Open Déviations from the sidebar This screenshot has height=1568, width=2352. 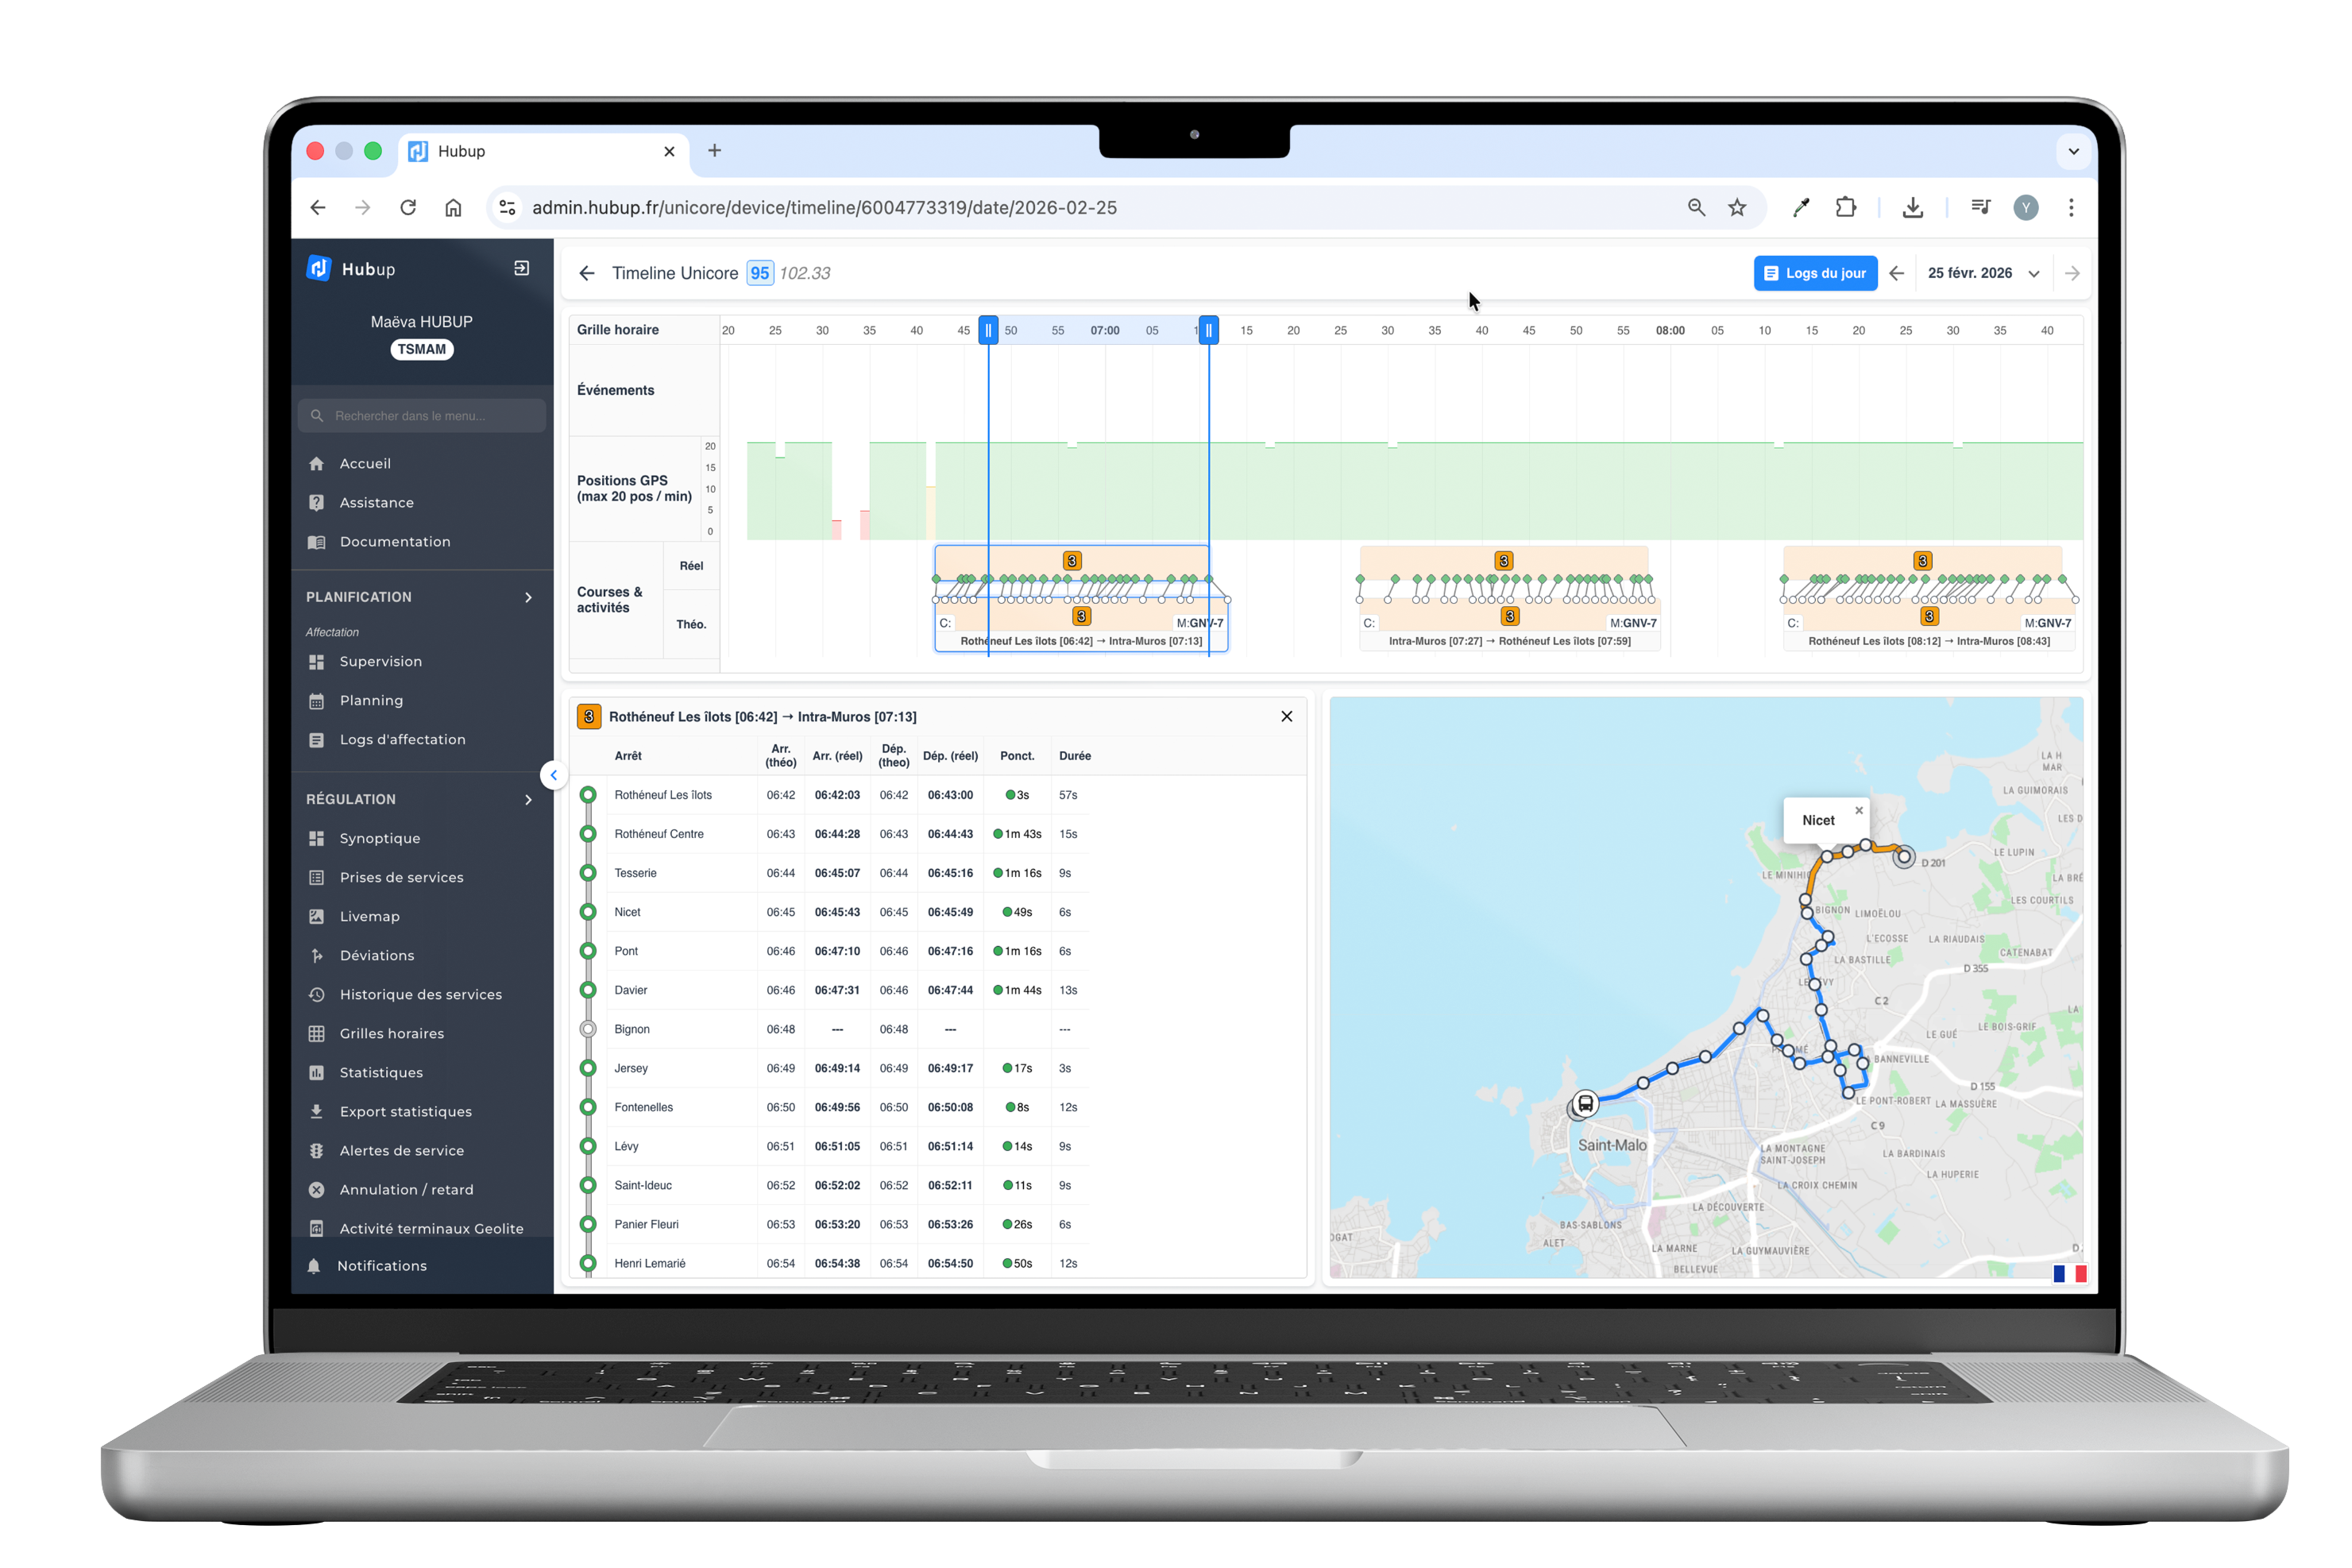pos(376,955)
